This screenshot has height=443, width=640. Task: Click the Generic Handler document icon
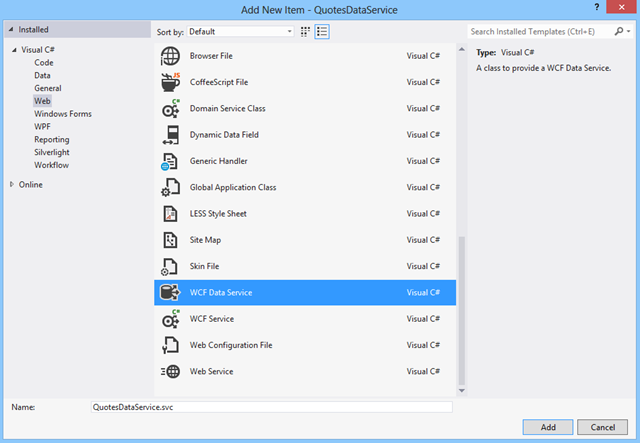169,161
